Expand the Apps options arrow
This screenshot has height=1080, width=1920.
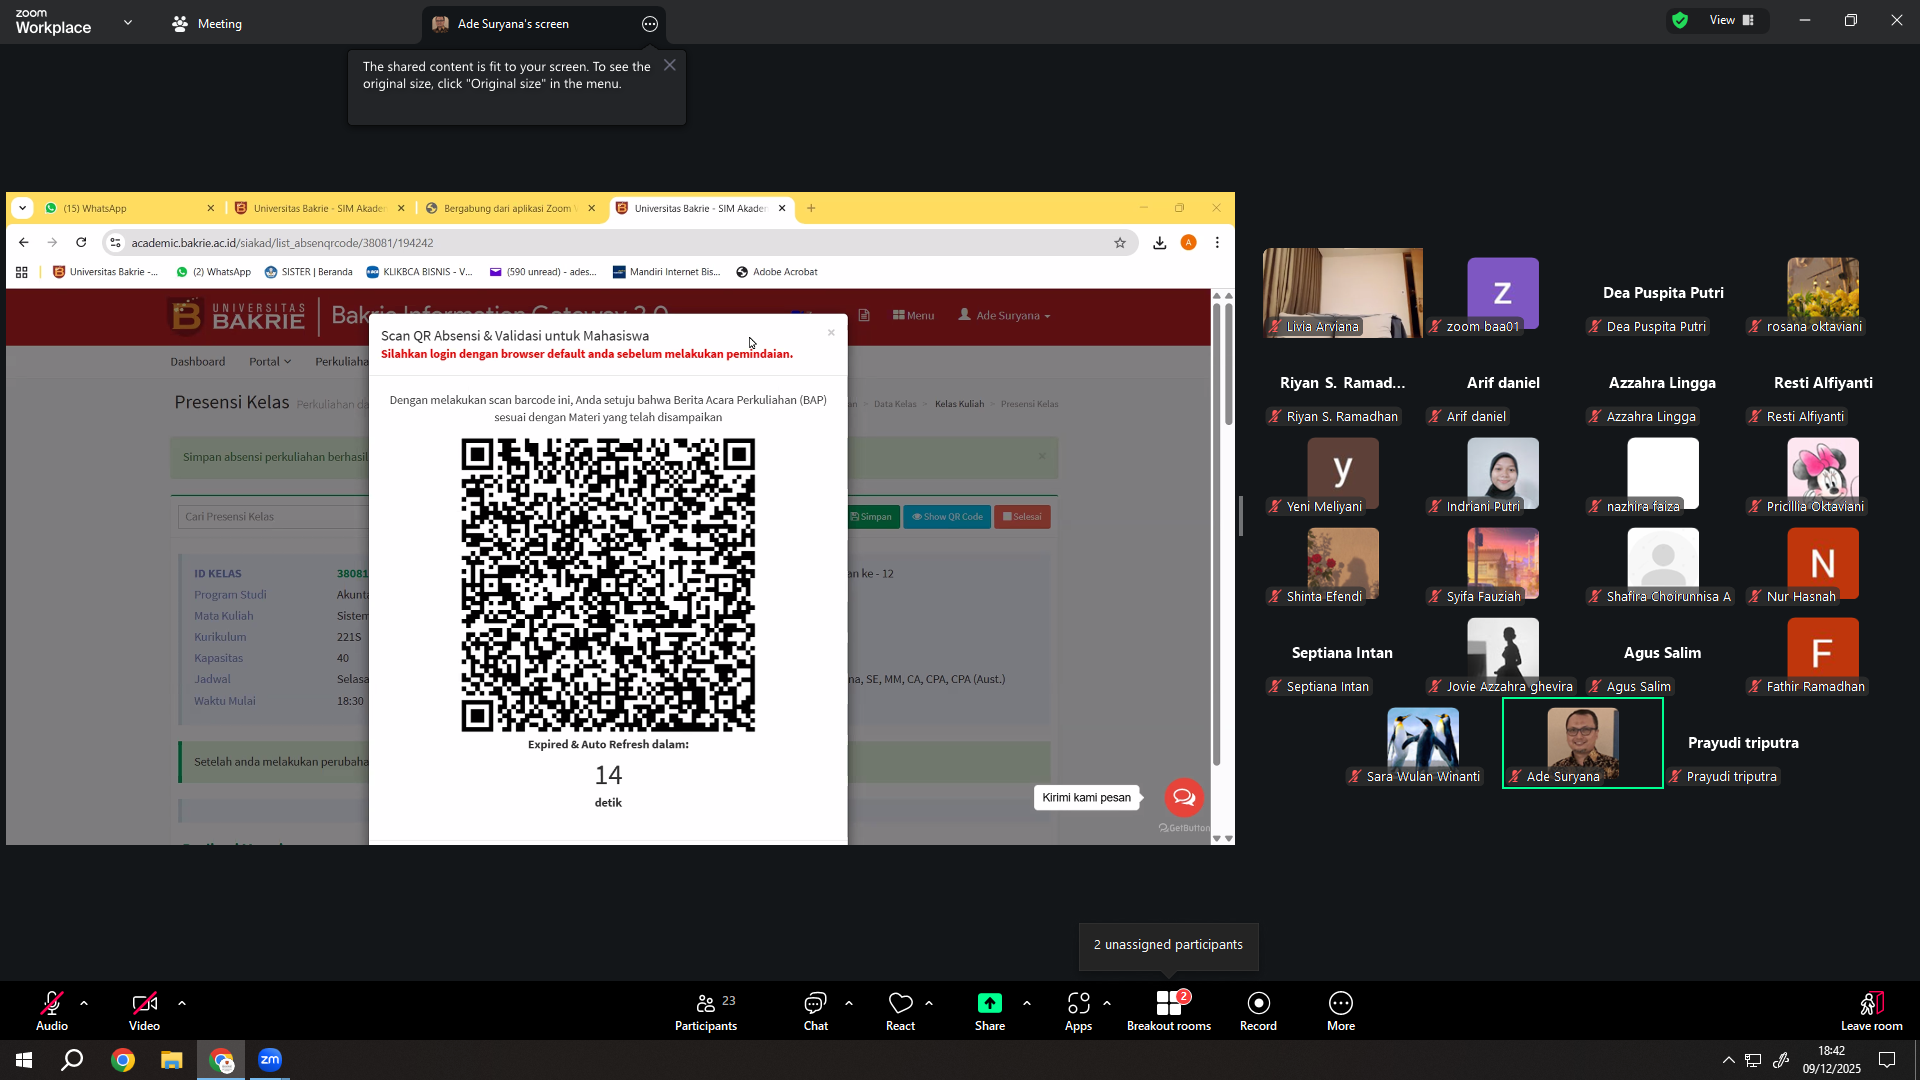click(x=1107, y=1003)
